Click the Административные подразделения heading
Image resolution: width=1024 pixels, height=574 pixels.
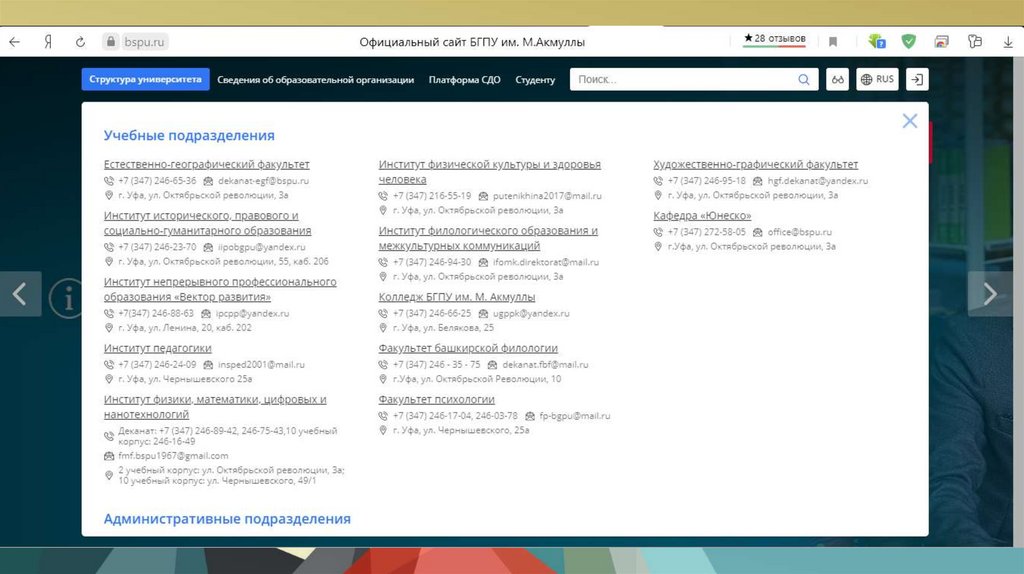tap(227, 518)
